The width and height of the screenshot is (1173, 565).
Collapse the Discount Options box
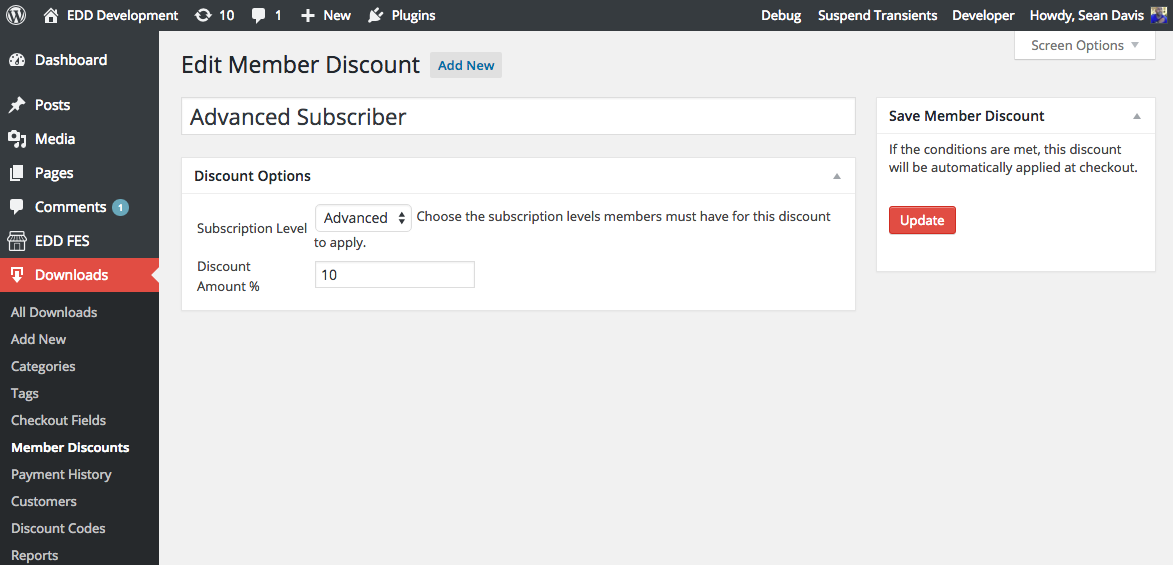pos(836,176)
